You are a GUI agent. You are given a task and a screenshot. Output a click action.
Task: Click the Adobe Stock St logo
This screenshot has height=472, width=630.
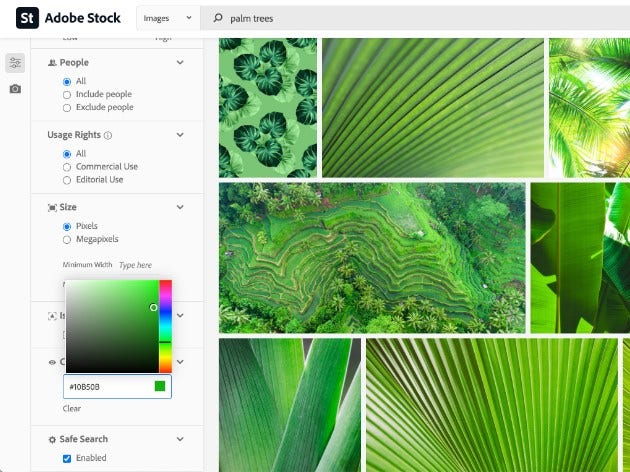coord(27,18)
